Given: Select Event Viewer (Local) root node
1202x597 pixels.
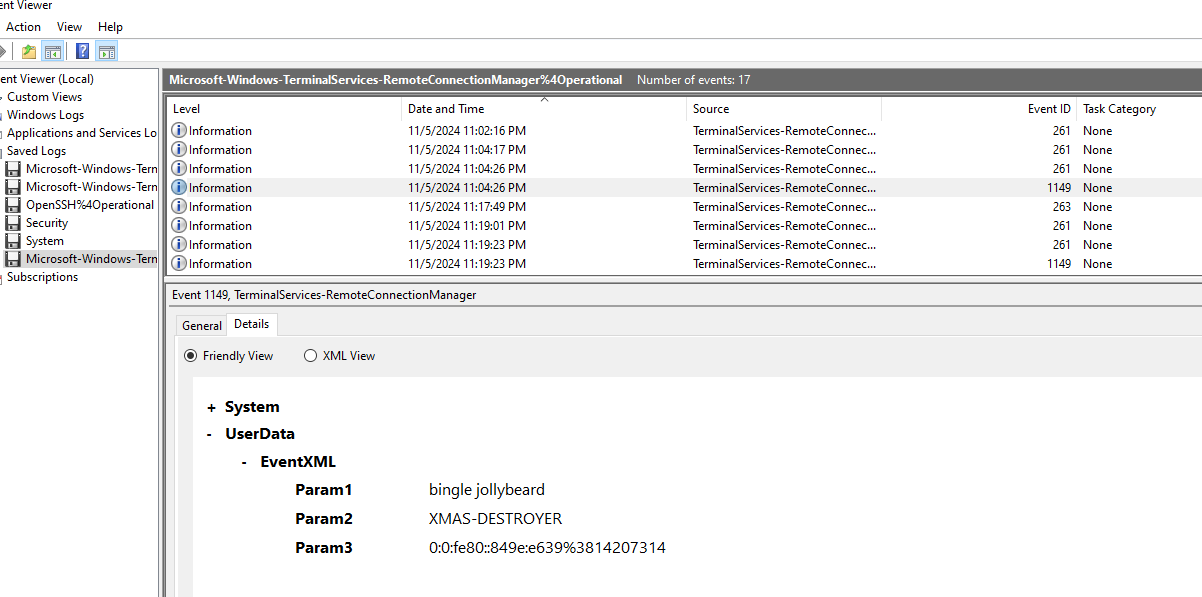Looking at the screenshot, I should pos(47,79).
